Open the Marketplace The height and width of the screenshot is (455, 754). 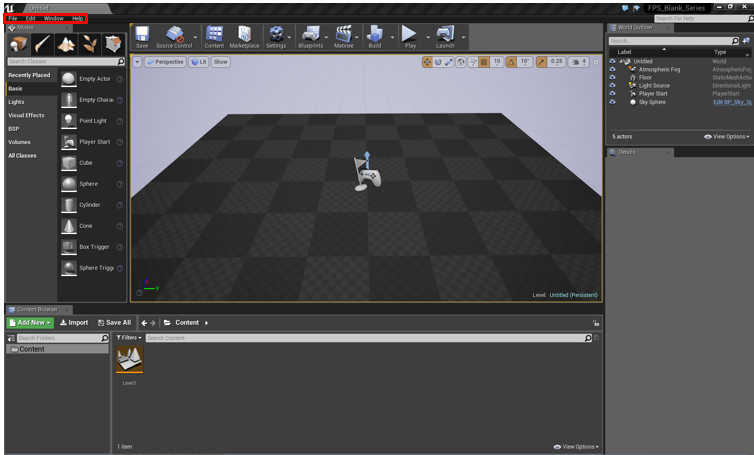coord(244,37)
